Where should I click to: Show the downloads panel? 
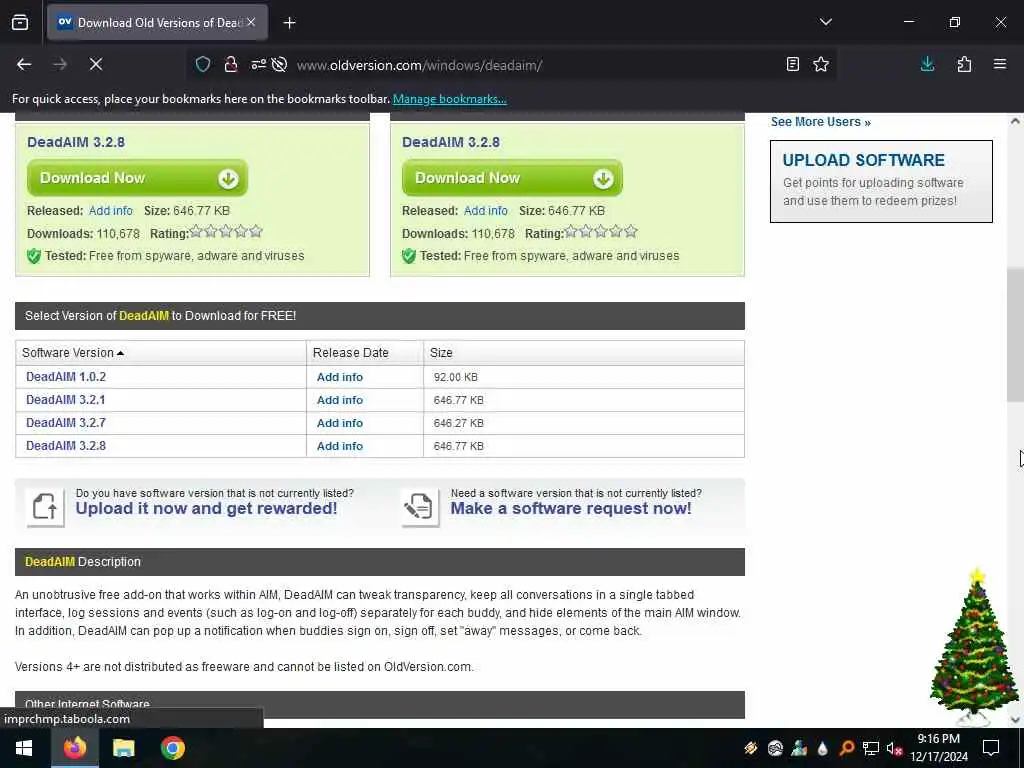click(927, 64)
